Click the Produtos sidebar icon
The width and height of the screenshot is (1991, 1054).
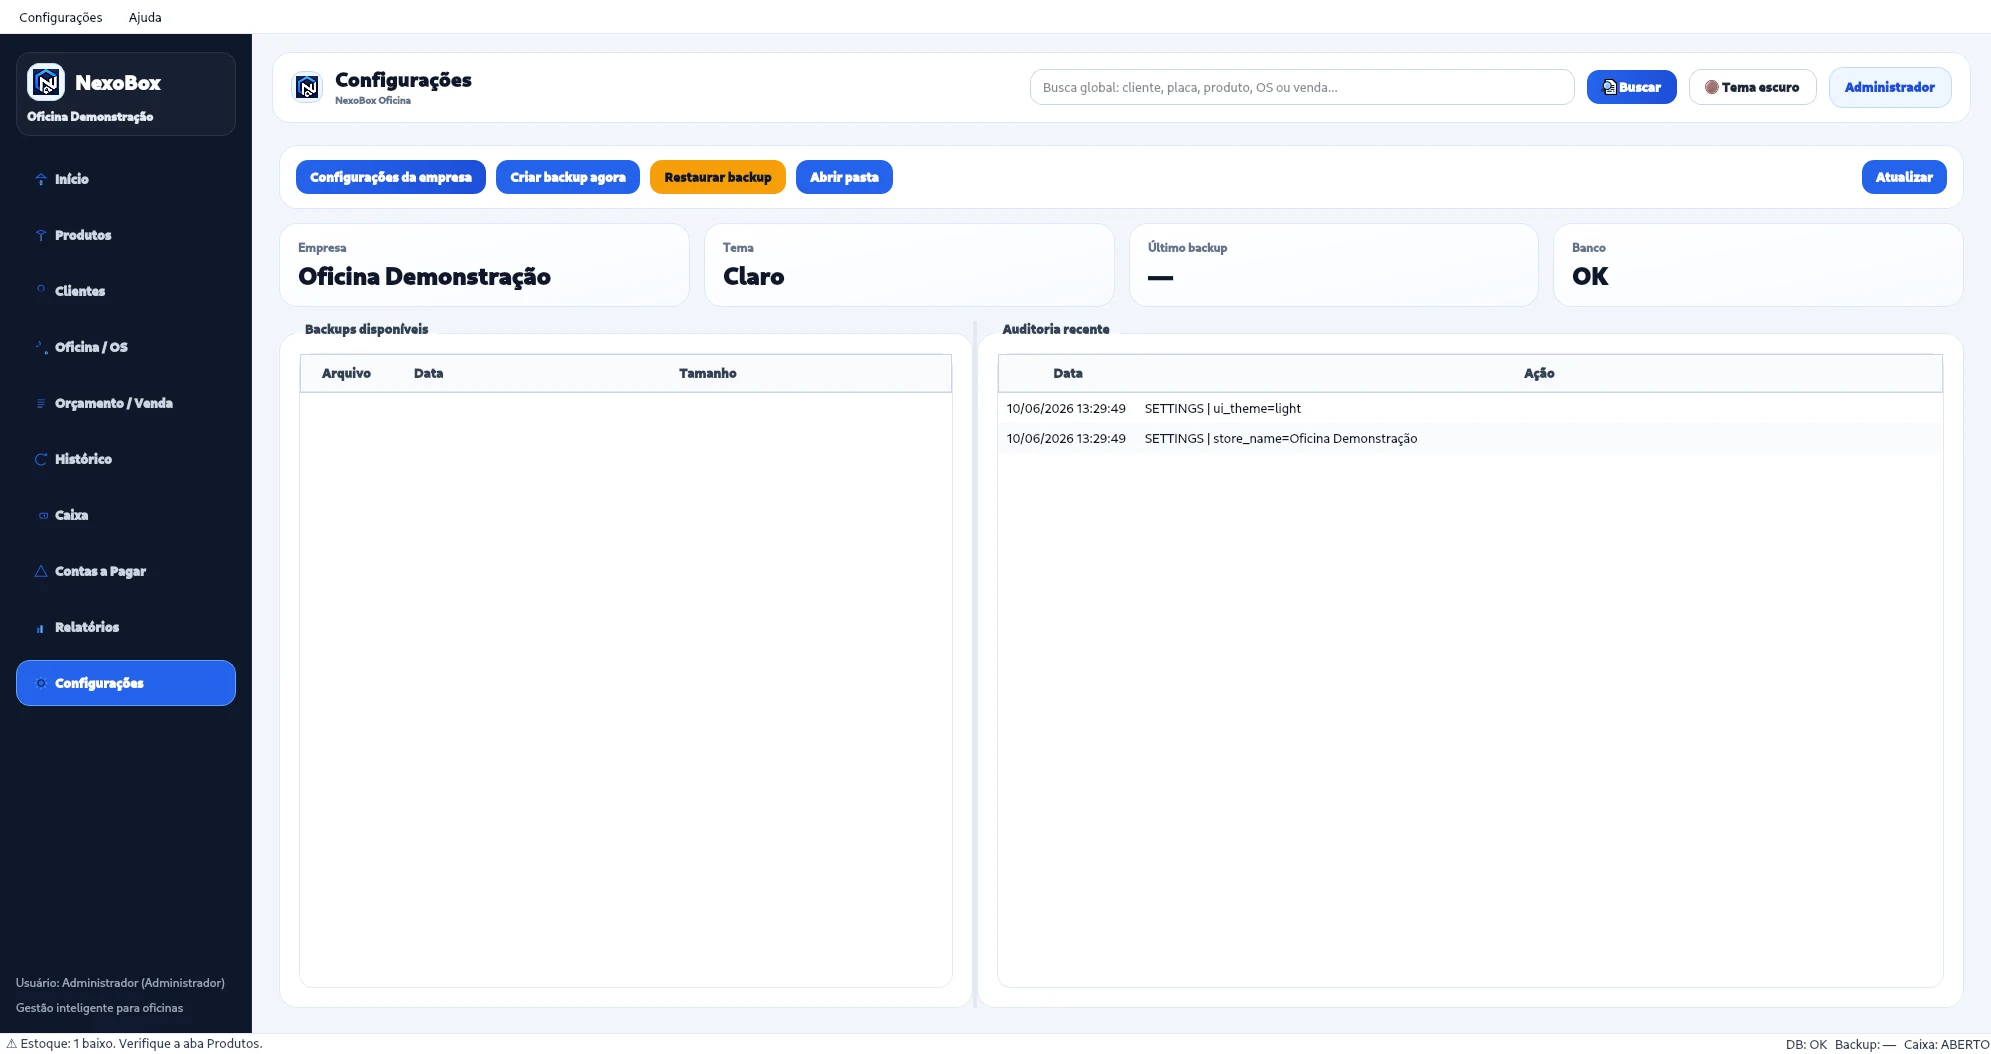(41, 235)
